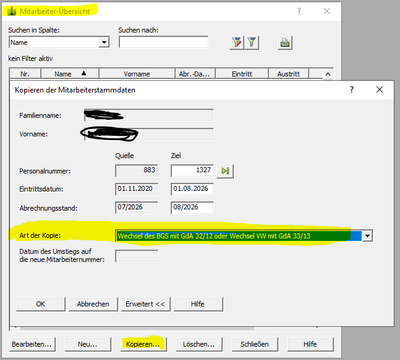Click the Abbrechen button

(93, 304)
